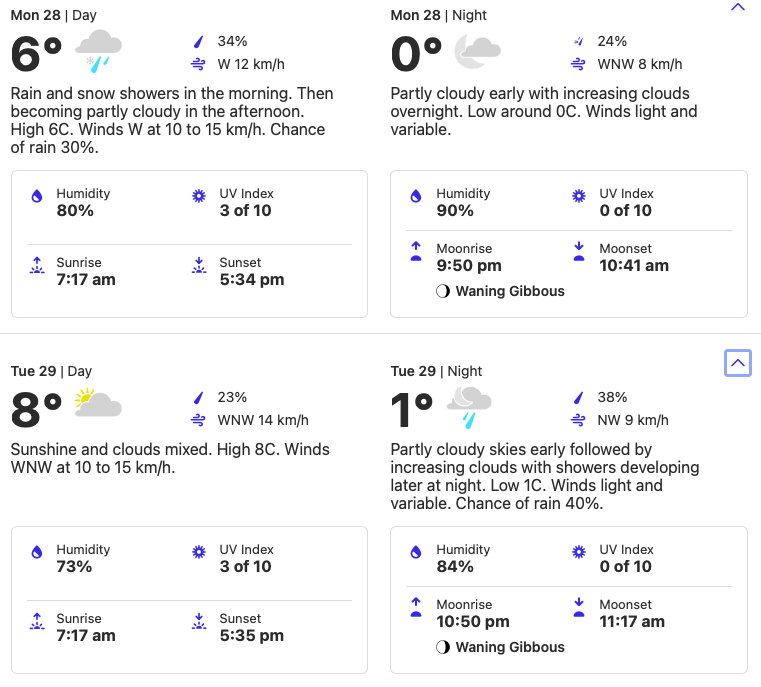Viewport: 761px width, 687px height.
Task: Click the Mon 28 day rain-snow weather icon
Action: (99, 50)
